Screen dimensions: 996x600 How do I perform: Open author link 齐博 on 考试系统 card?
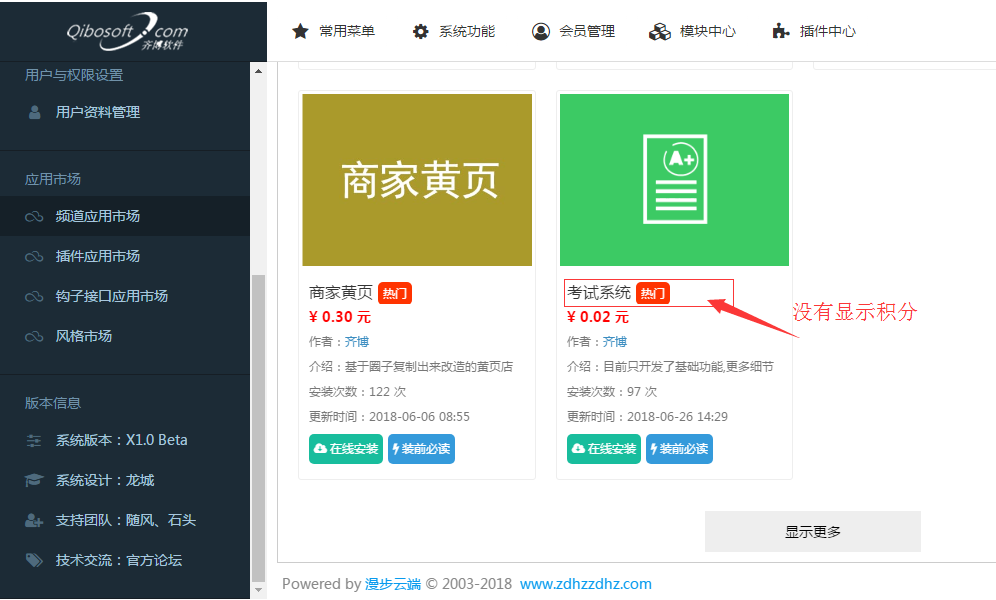[615, 342]
